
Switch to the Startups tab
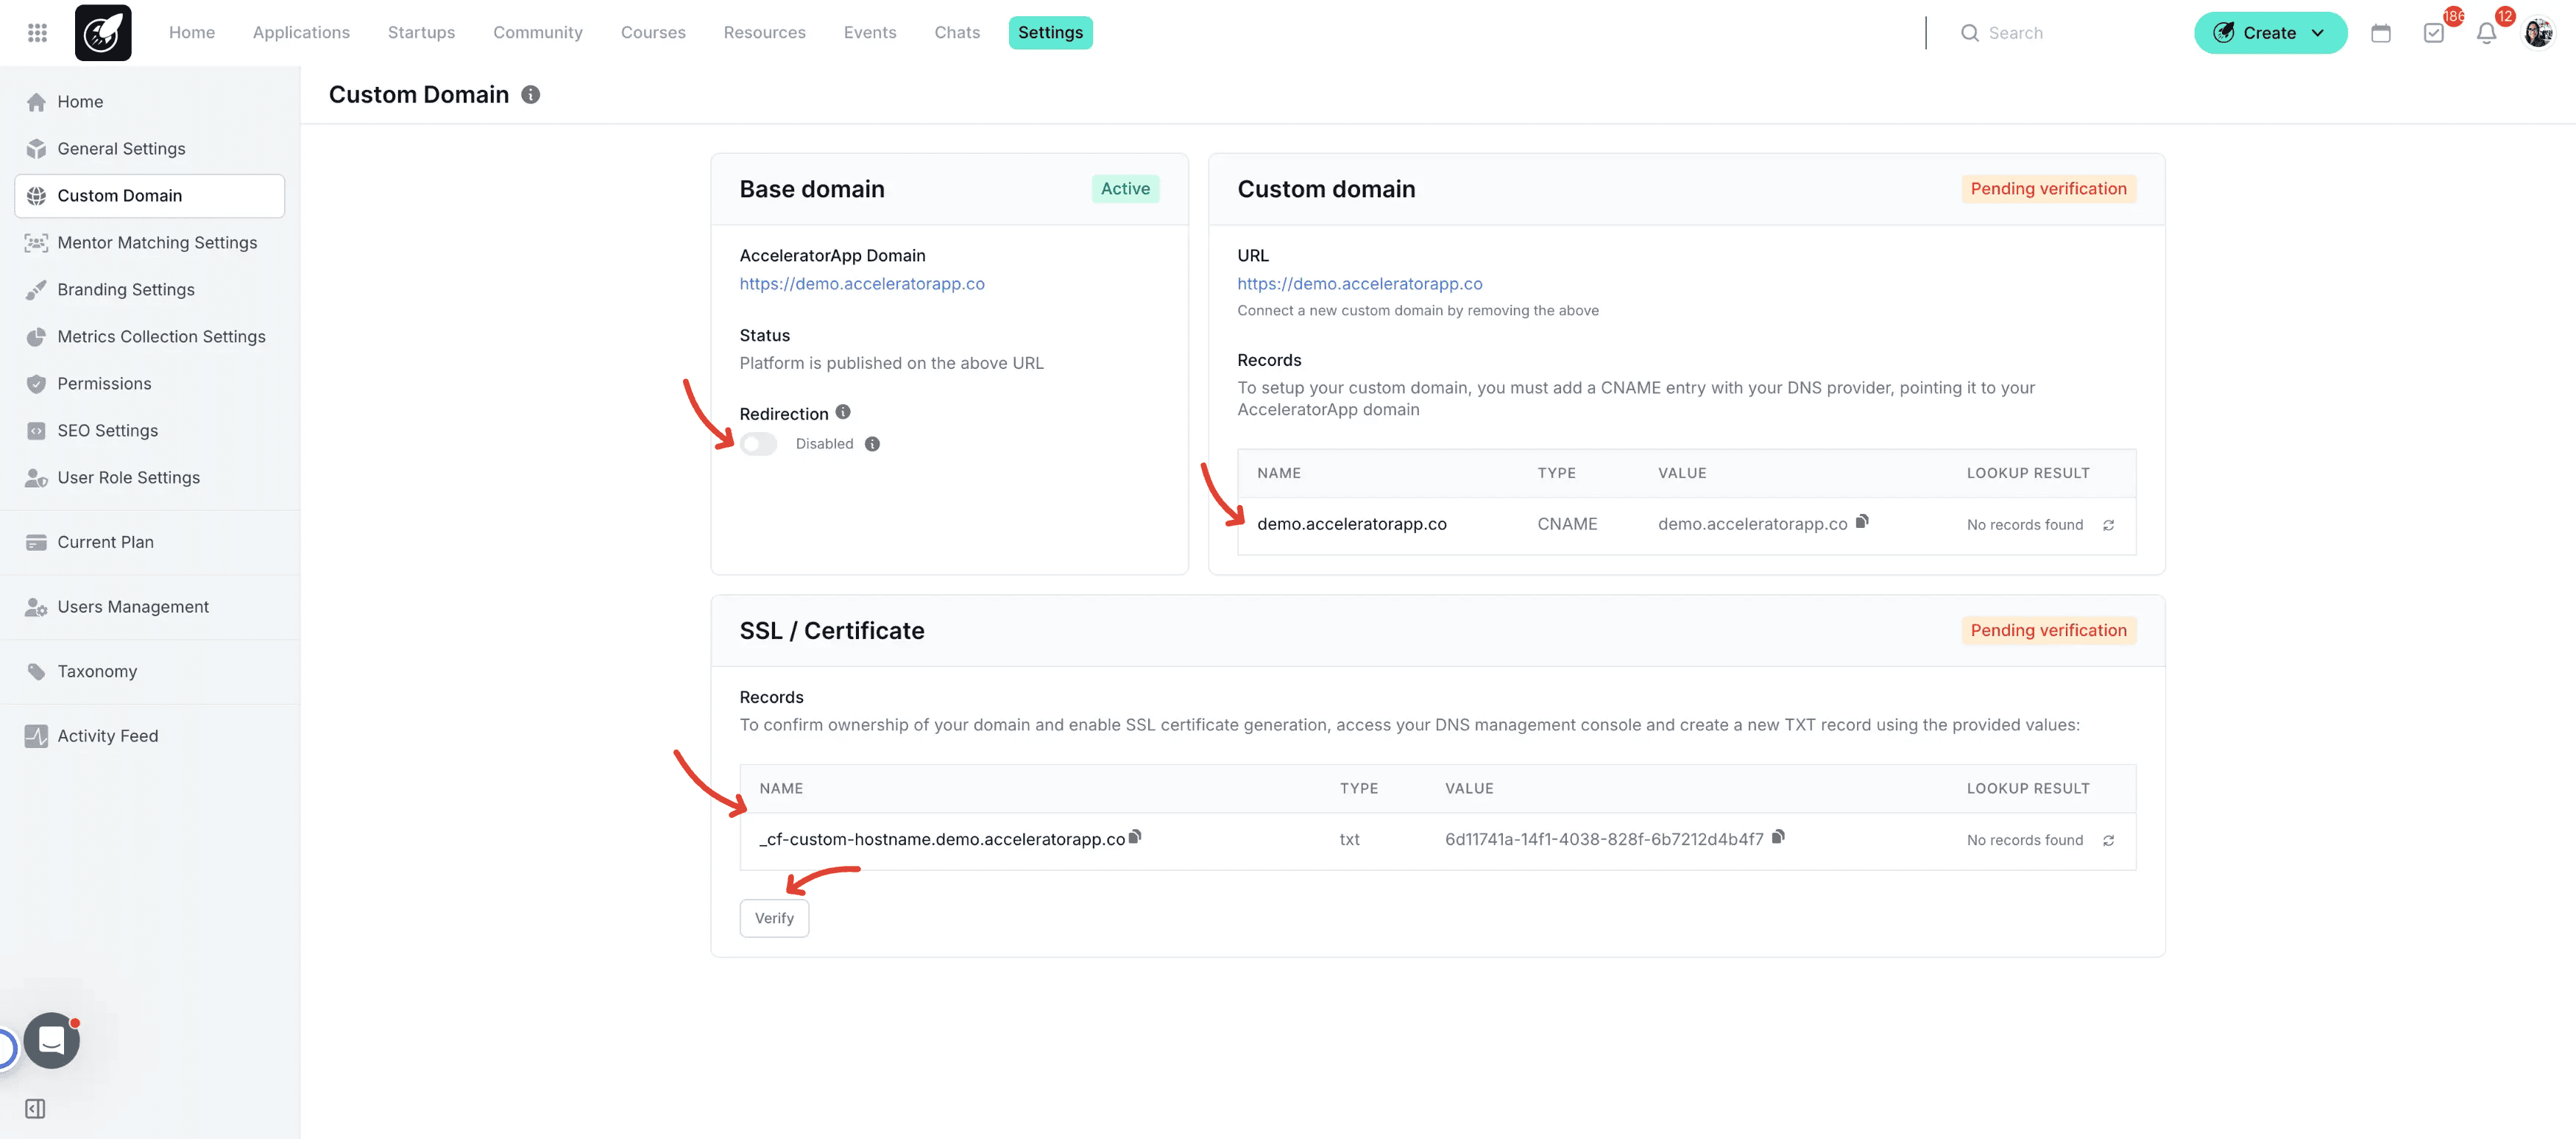(x=421, y=33)
